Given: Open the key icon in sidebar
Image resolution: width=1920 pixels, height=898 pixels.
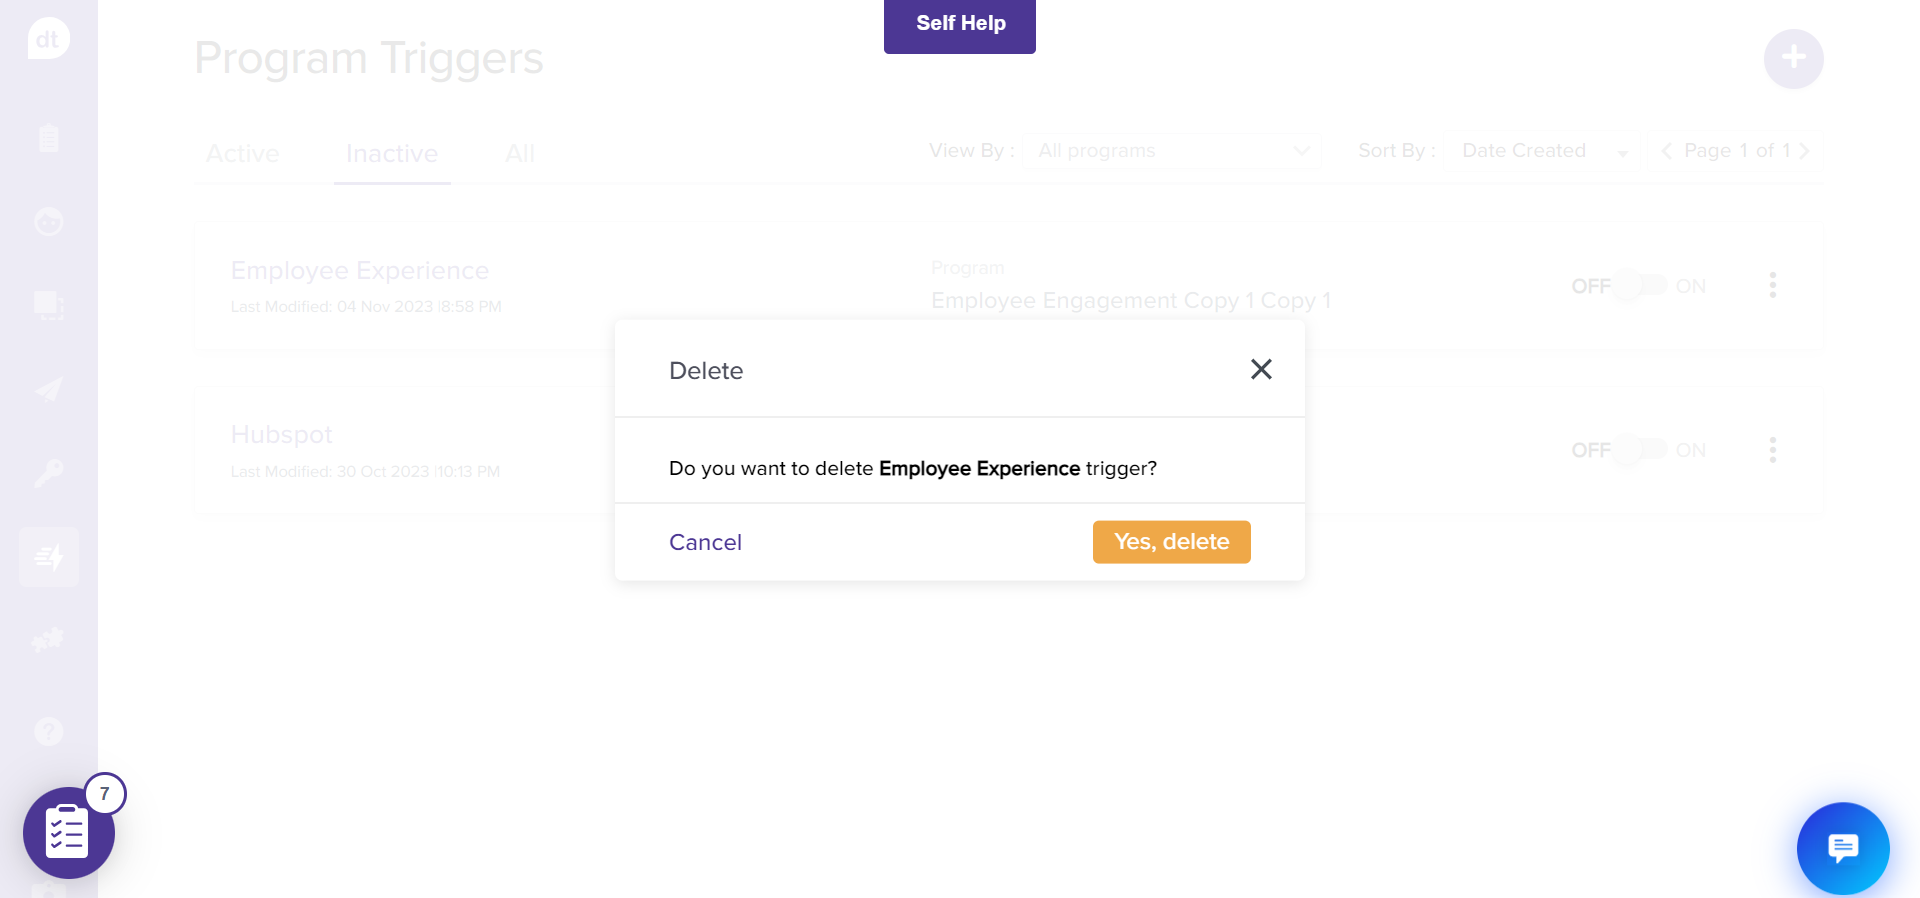Looking at the screenshot, I should [x=48, y=473].
